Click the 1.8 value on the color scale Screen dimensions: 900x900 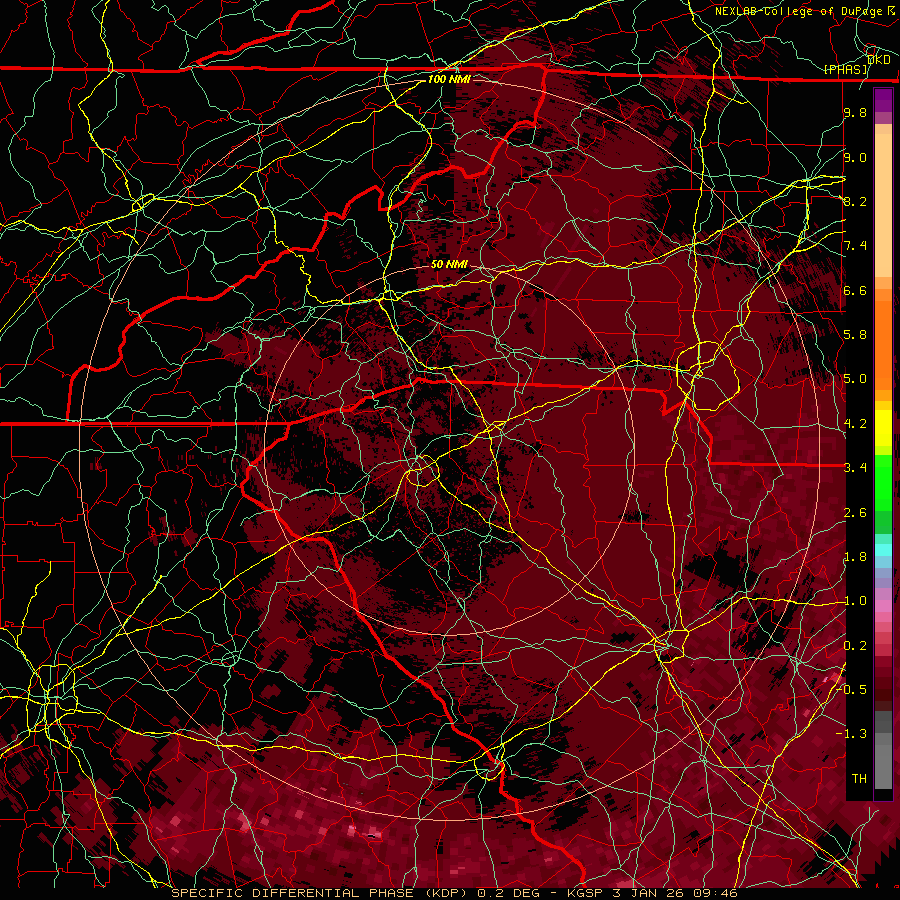click(855, 557)
